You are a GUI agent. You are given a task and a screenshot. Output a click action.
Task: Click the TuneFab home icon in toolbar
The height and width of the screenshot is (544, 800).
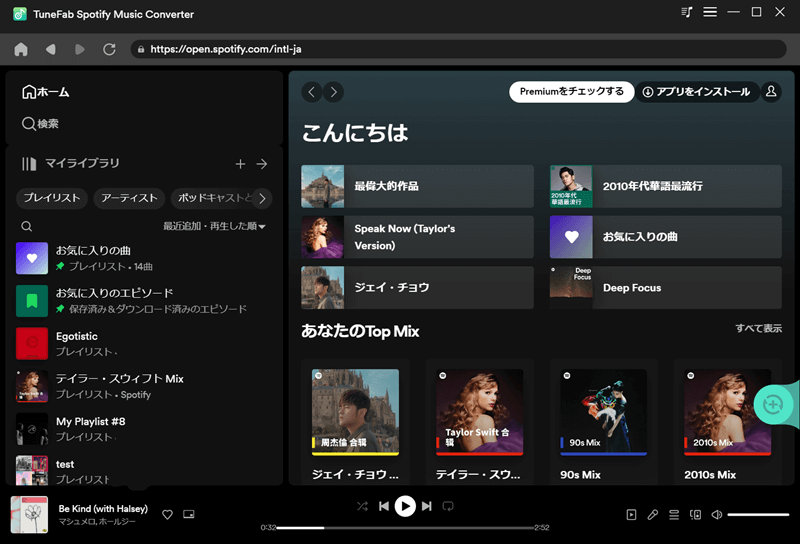(21, 49)
